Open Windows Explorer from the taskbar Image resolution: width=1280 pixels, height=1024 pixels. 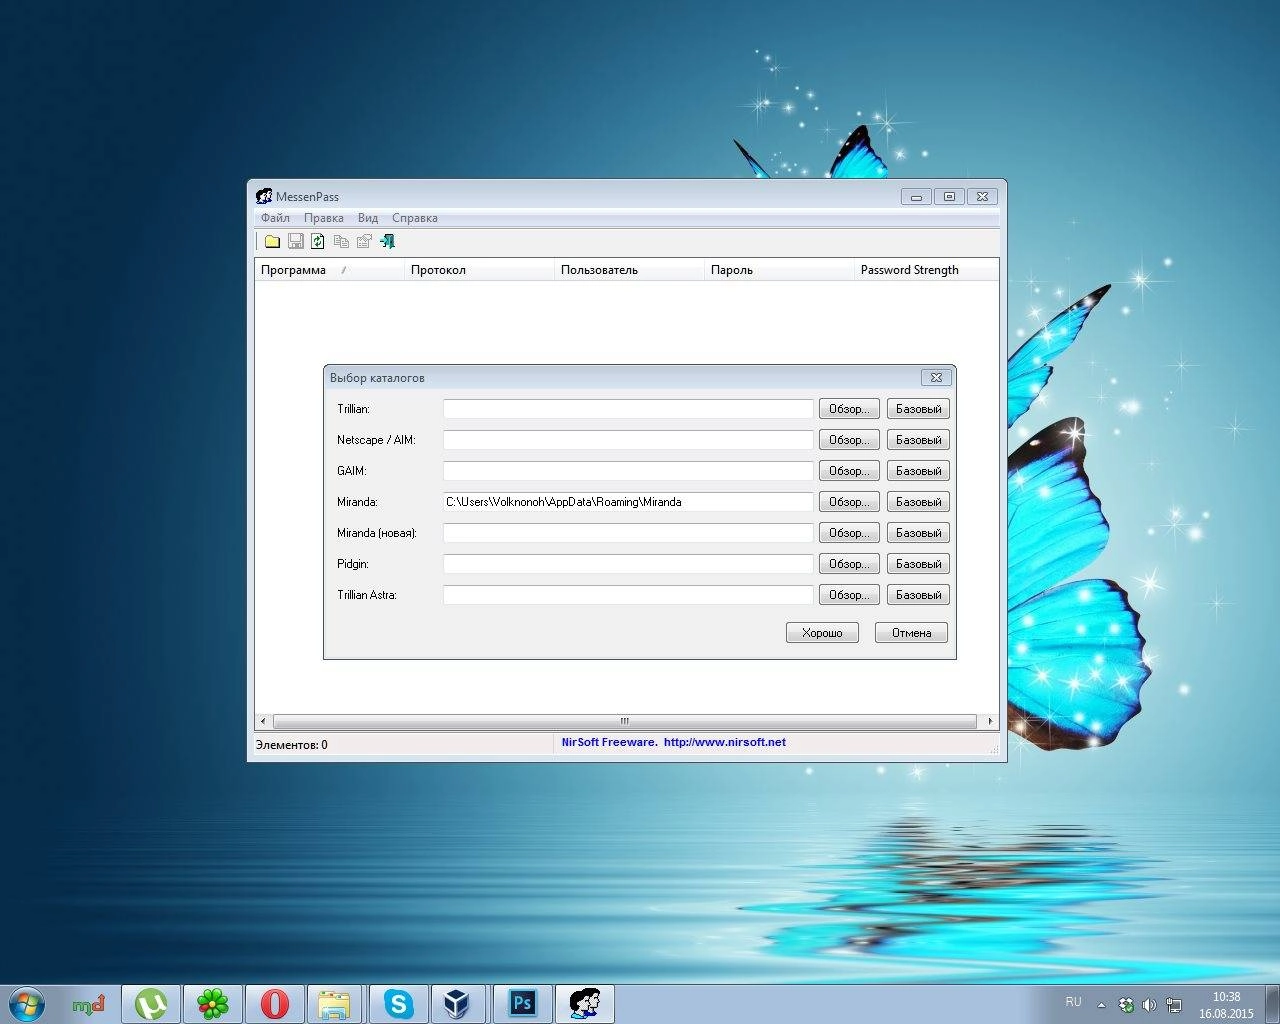tap(335, 1004)
